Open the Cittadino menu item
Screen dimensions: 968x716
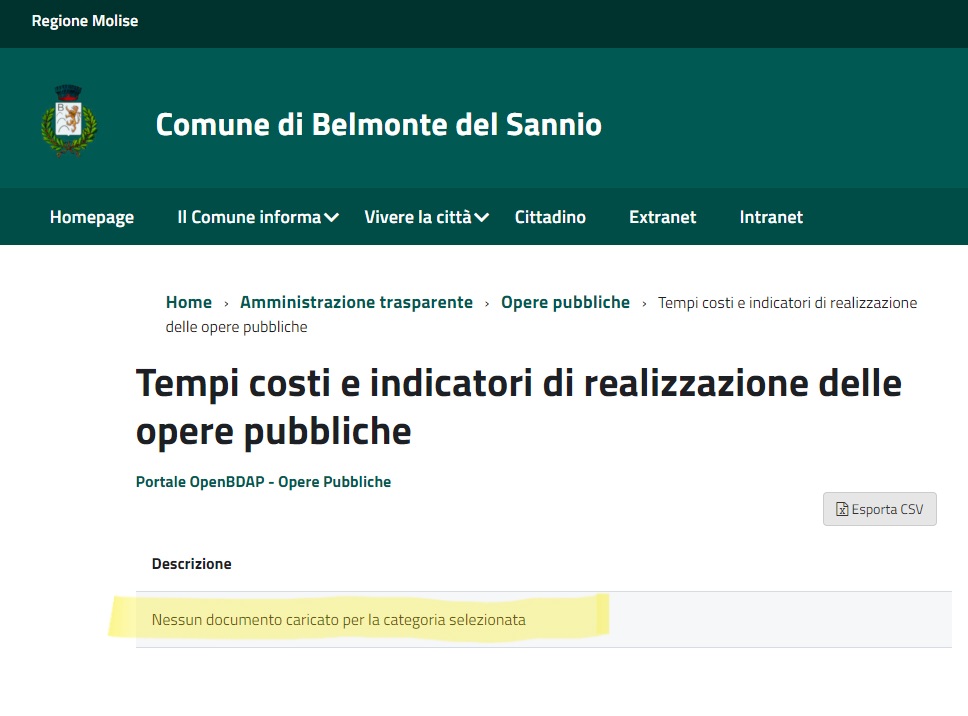[550, 217]
